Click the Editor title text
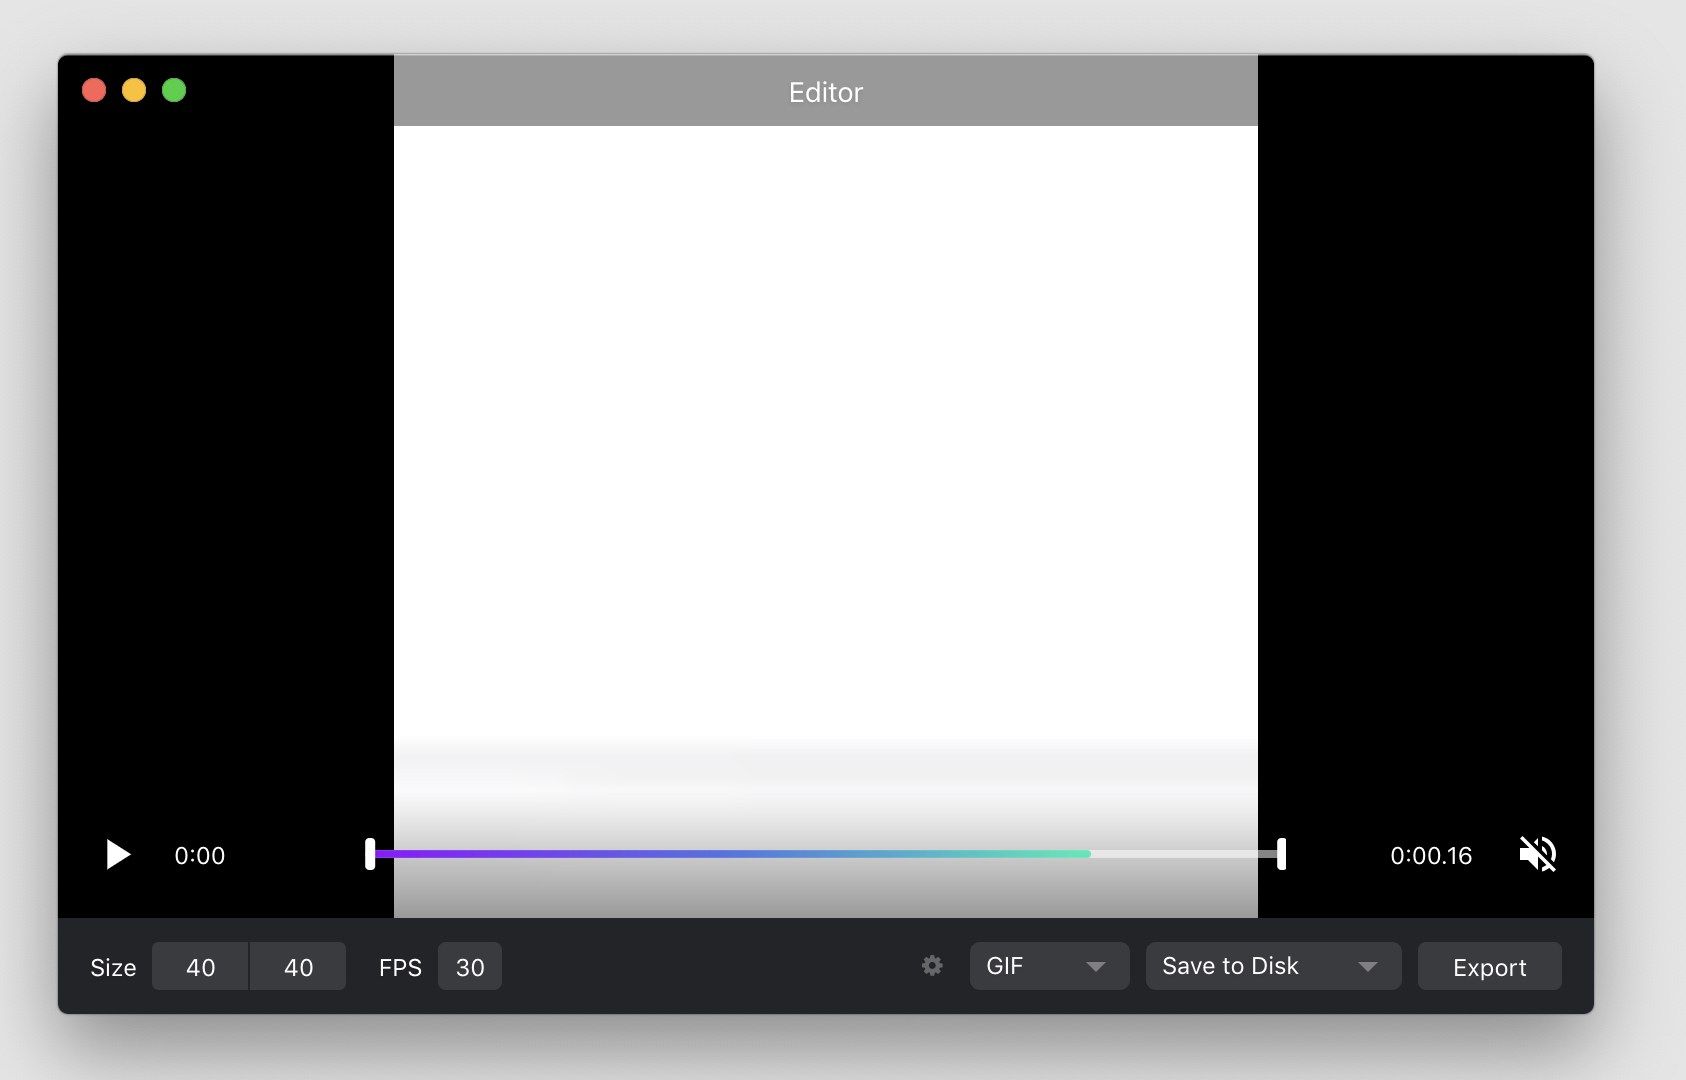 [826, 92]
